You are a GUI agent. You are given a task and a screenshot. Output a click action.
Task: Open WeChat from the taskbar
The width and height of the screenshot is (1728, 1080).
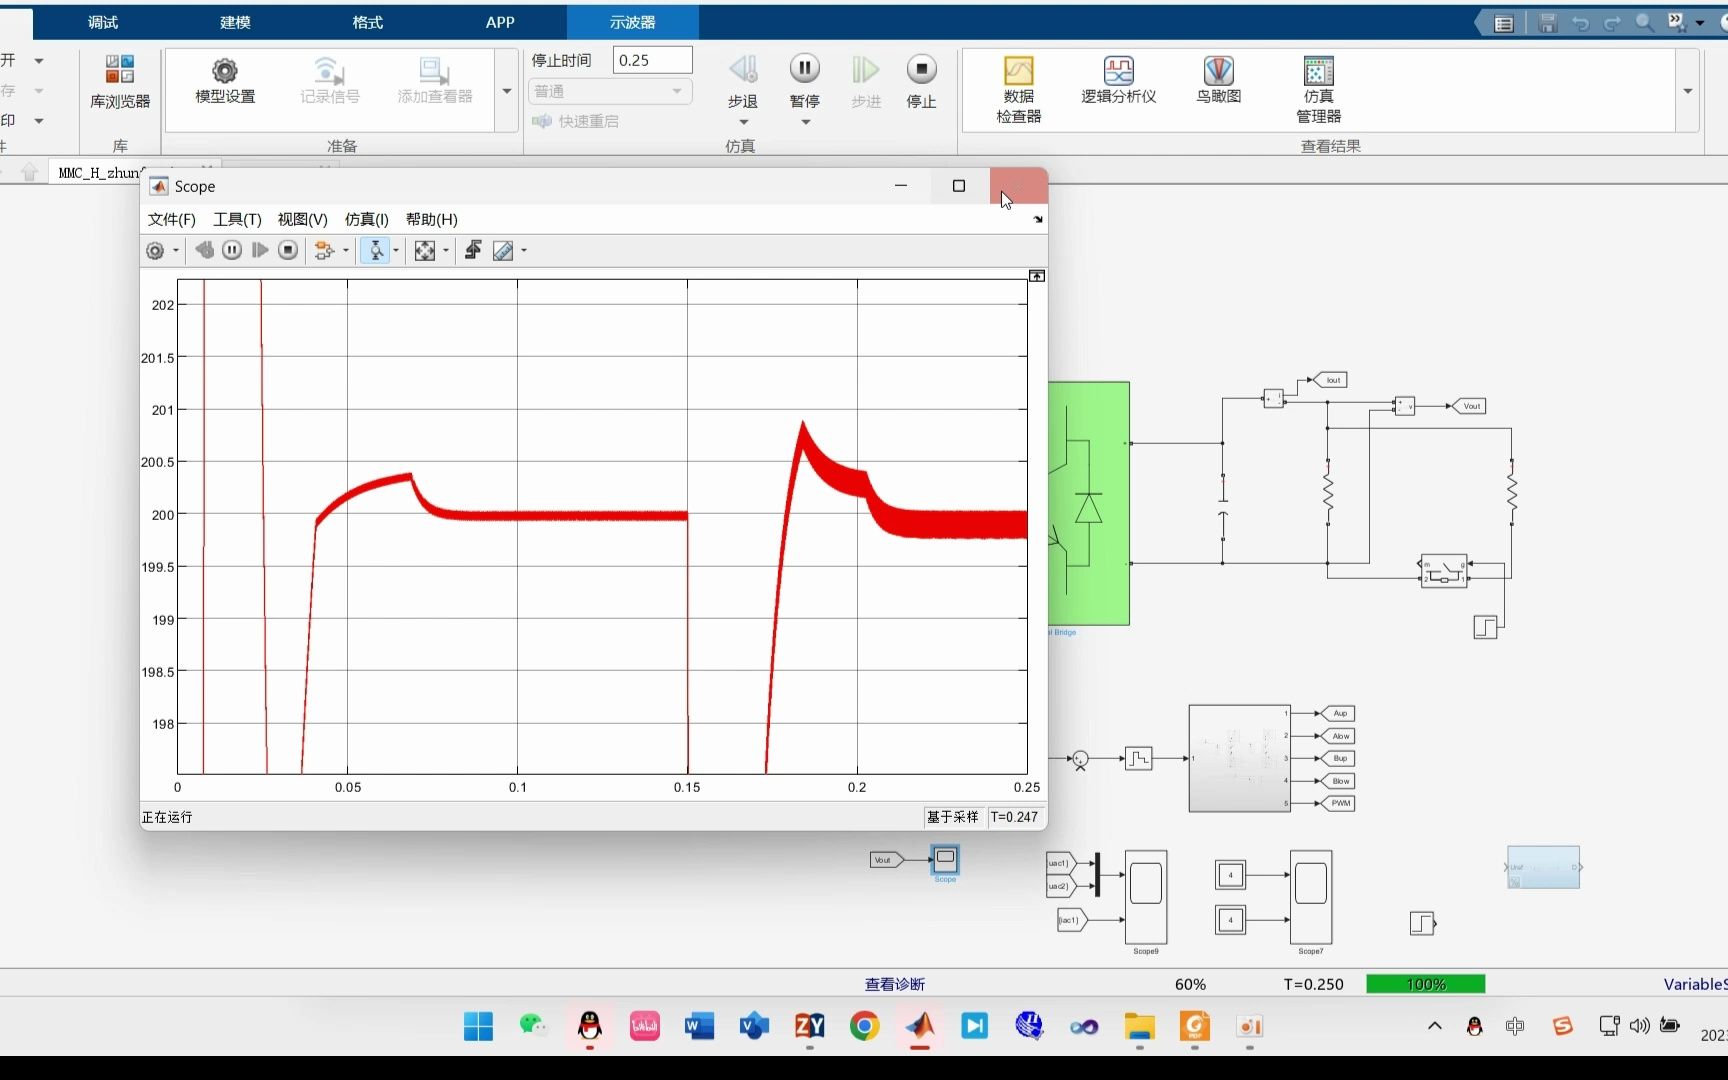pyautogui.click(x=533, y=1026)
